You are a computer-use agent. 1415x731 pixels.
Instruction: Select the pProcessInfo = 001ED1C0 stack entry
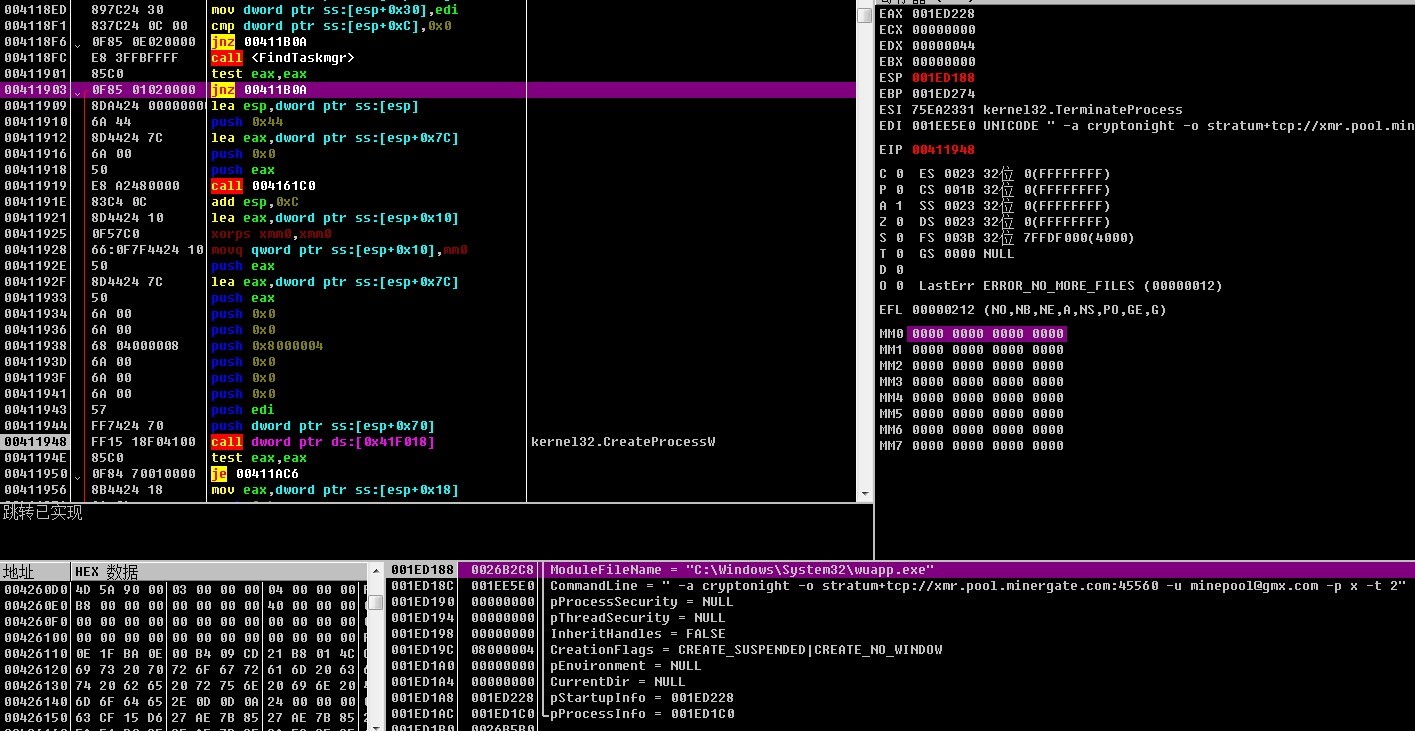(641, 714)
